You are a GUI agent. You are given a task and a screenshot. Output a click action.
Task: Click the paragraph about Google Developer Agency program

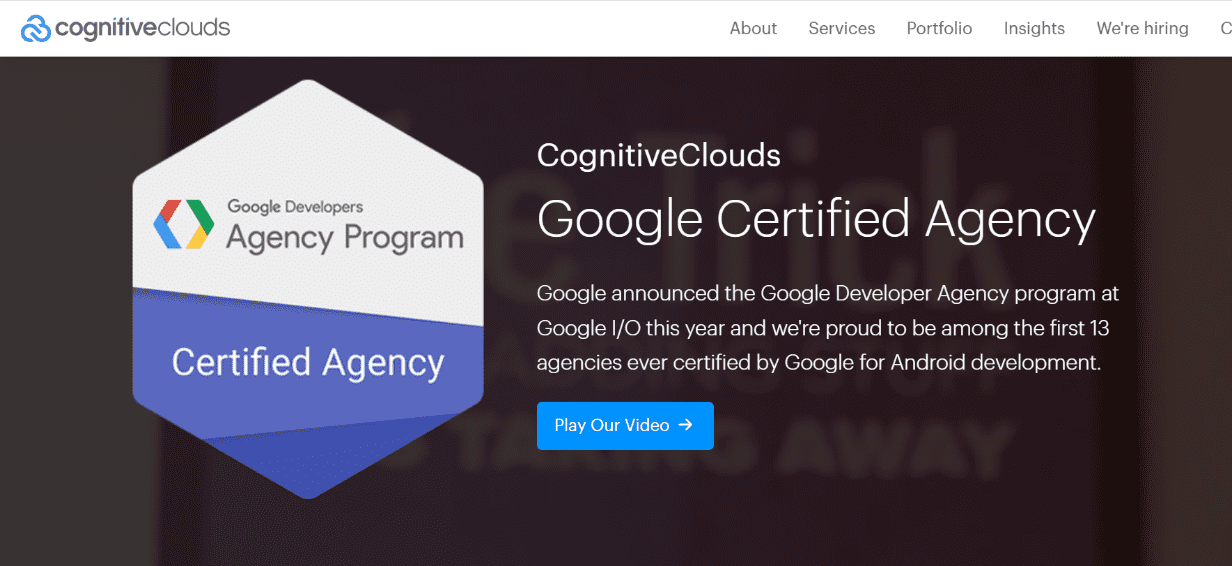[x=828, y=328]
